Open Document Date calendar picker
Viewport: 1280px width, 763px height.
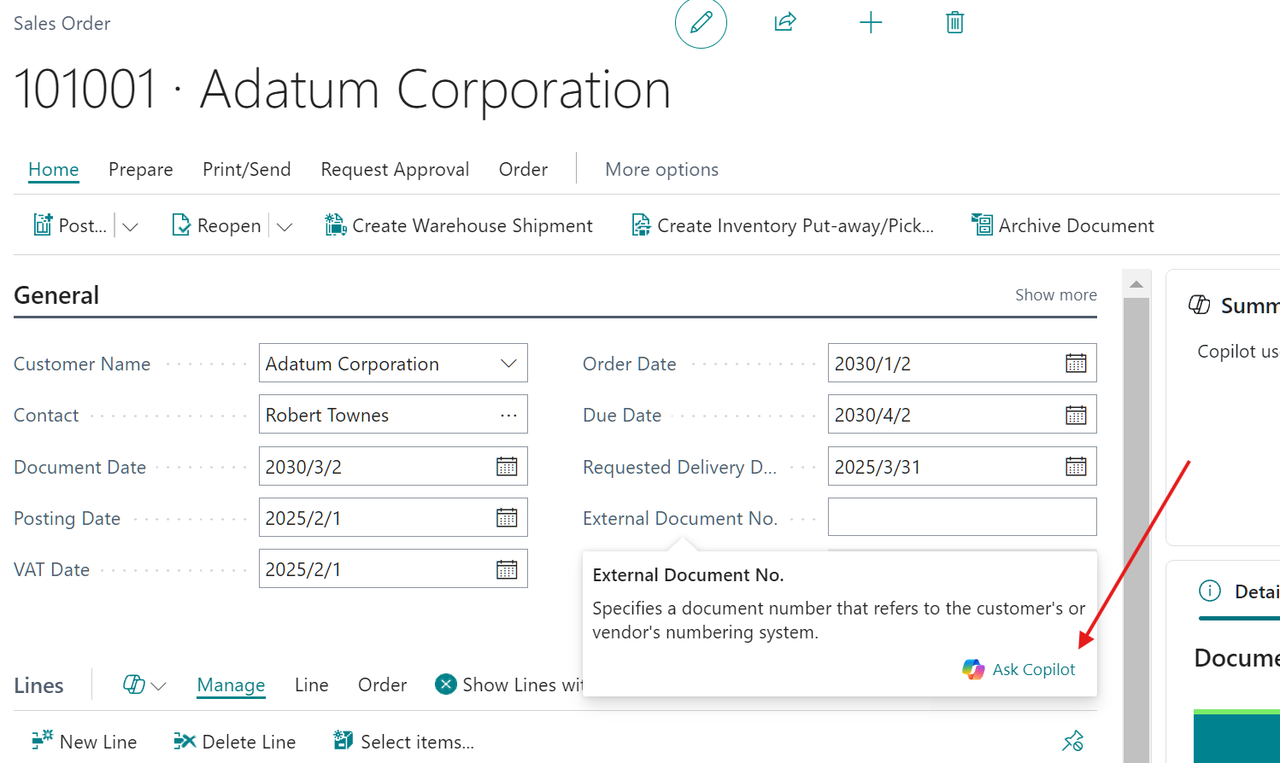click(x=507, y=466)
